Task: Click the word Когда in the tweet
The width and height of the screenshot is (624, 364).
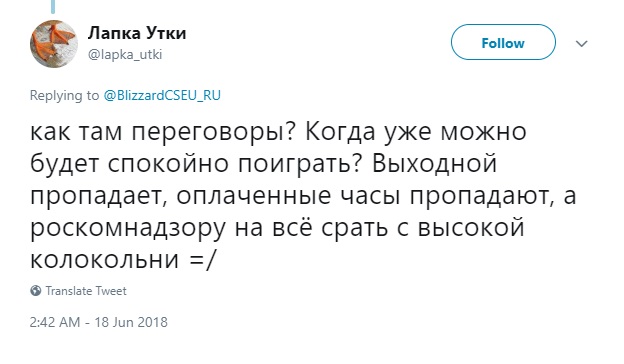Action: [x=340, y=132]
